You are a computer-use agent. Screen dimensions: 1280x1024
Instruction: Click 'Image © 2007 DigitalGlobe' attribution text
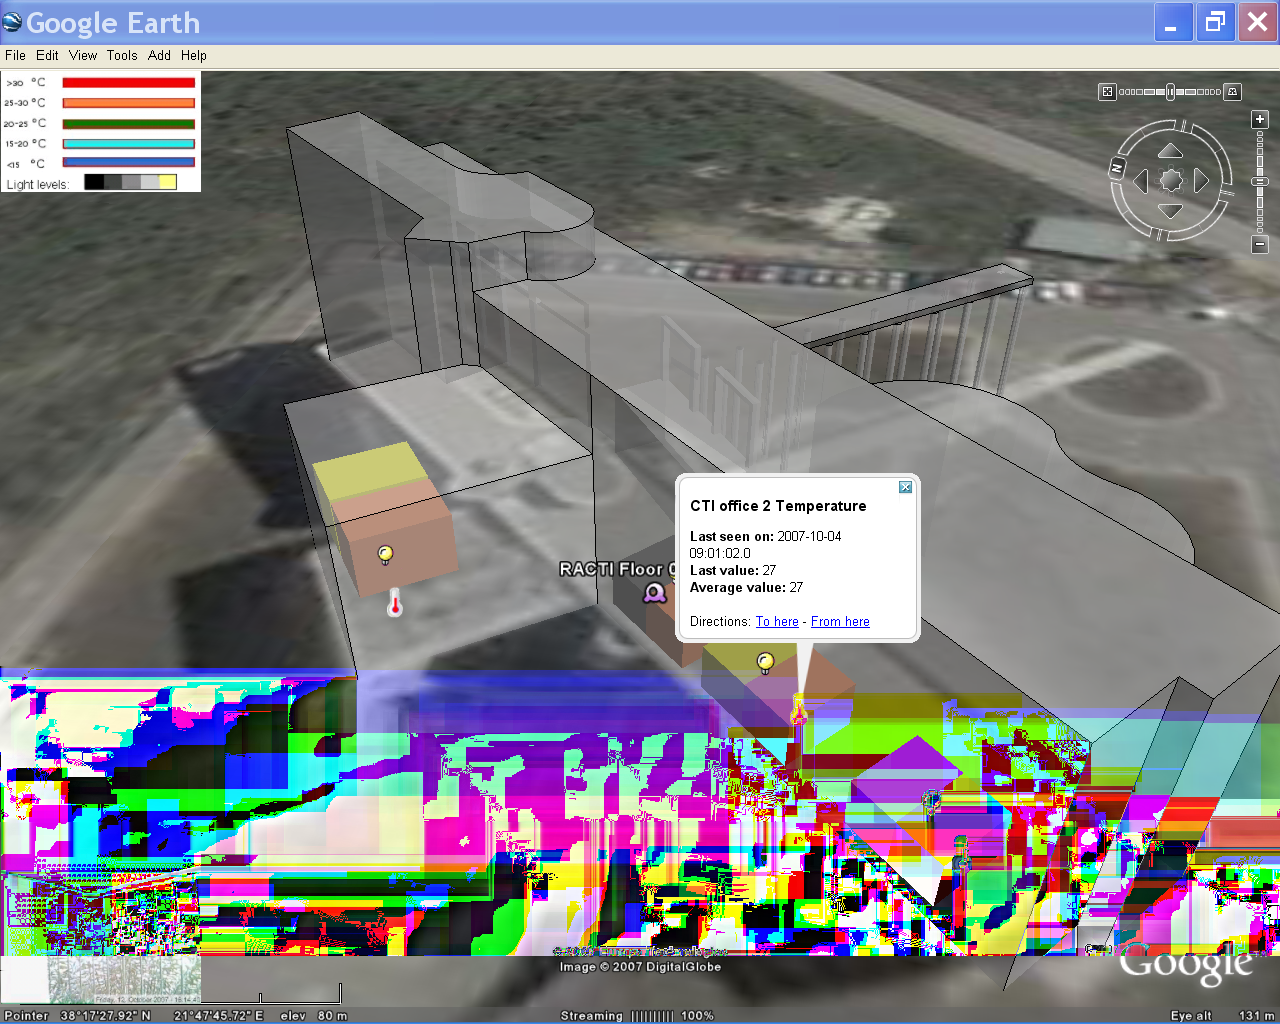tap(640, 967)
